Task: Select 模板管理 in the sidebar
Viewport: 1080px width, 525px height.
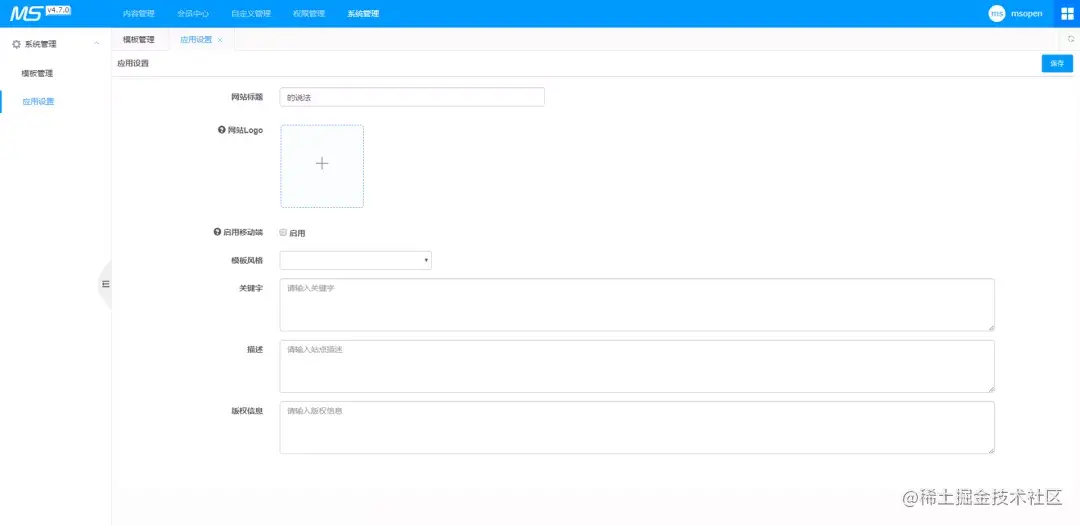Action: point(37,74)
